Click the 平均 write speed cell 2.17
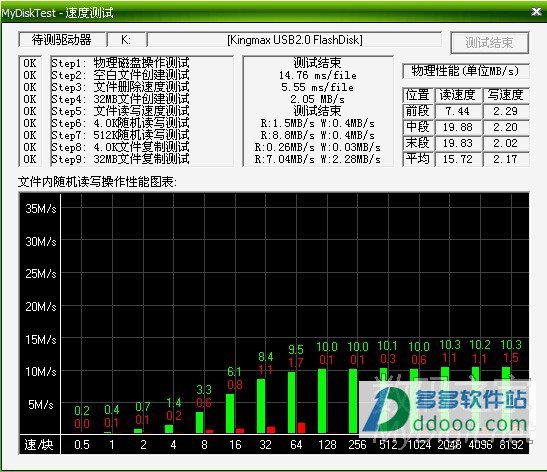The width and height of the screenshot is (547, 472). (x=505, y=159)
